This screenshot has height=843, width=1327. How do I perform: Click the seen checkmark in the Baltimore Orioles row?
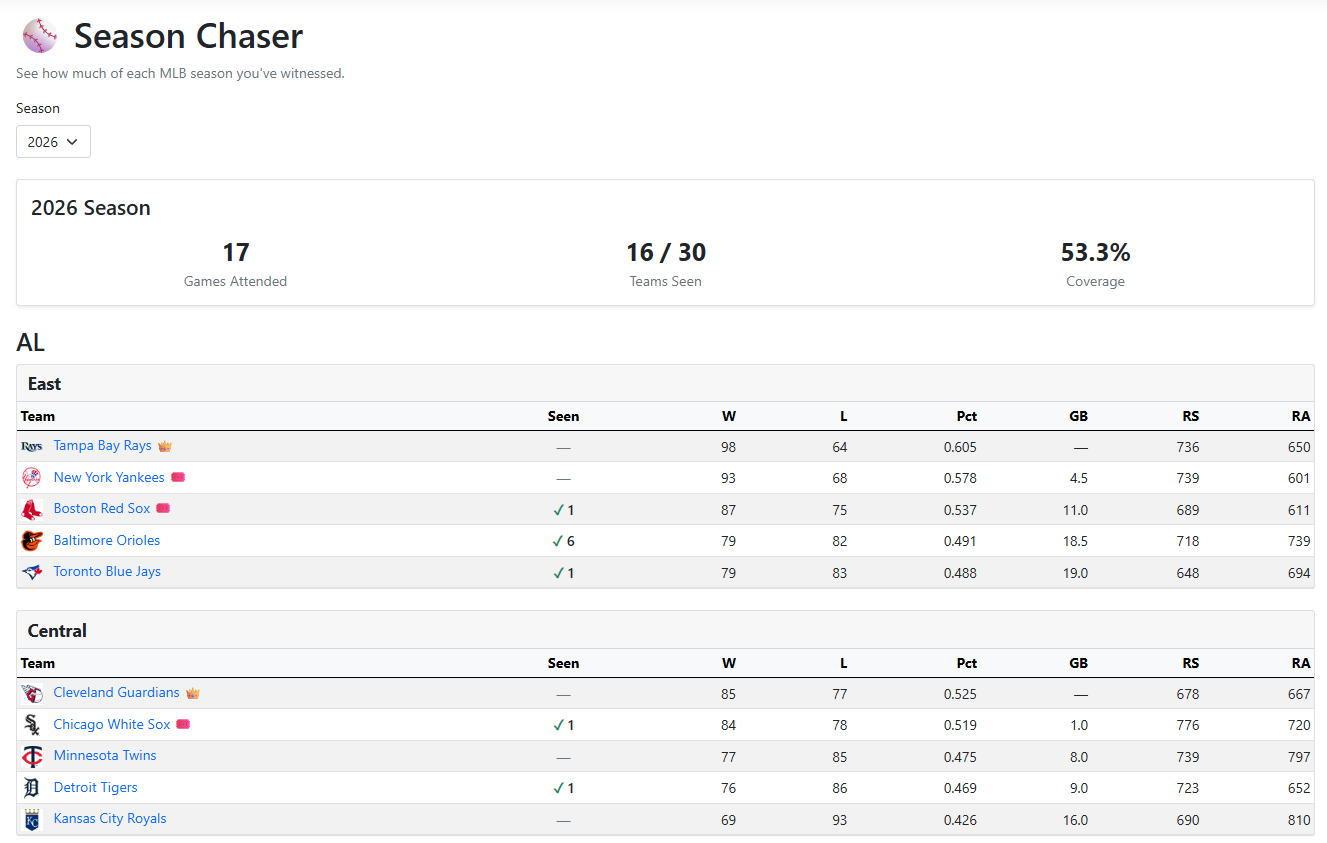point(558,542)
